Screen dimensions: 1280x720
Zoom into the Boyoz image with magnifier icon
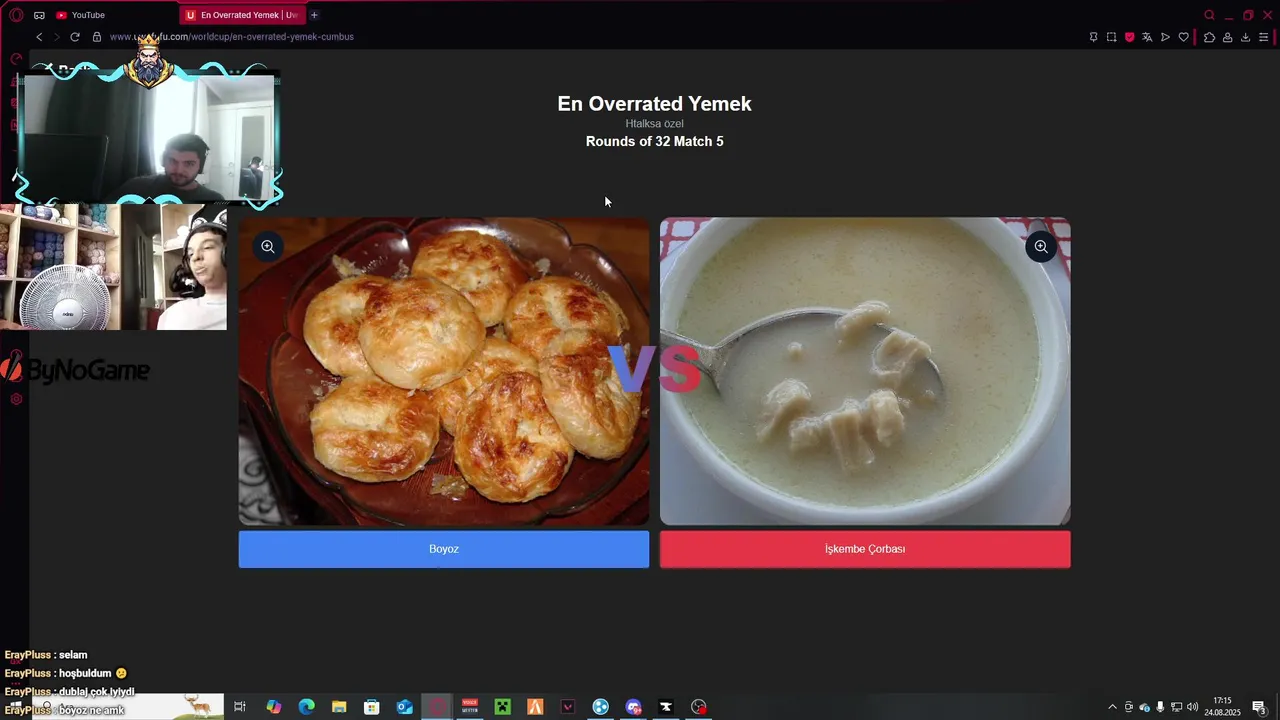[268, 246]
